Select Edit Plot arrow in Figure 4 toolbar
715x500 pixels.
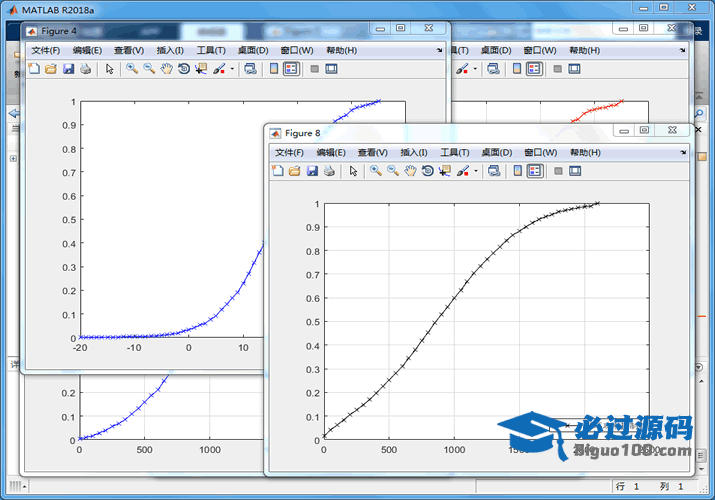(109, 69)
